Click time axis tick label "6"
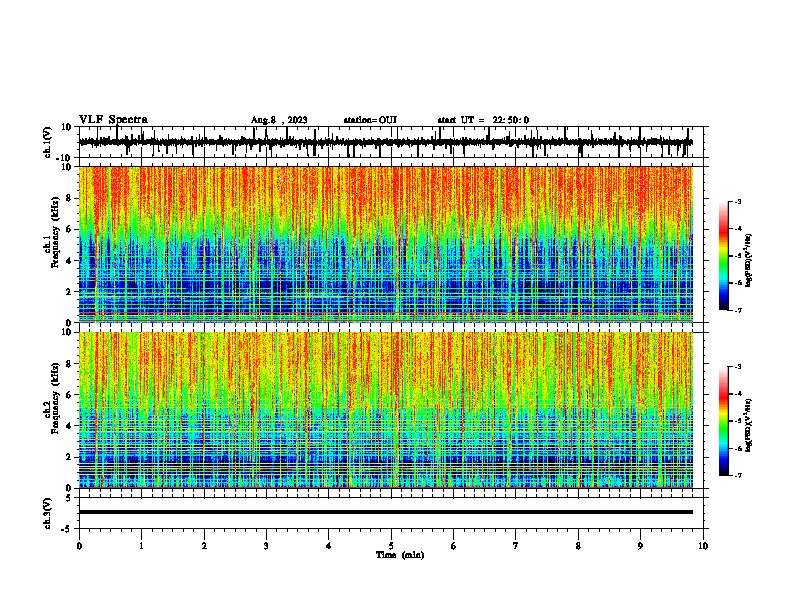 point(454,546)
